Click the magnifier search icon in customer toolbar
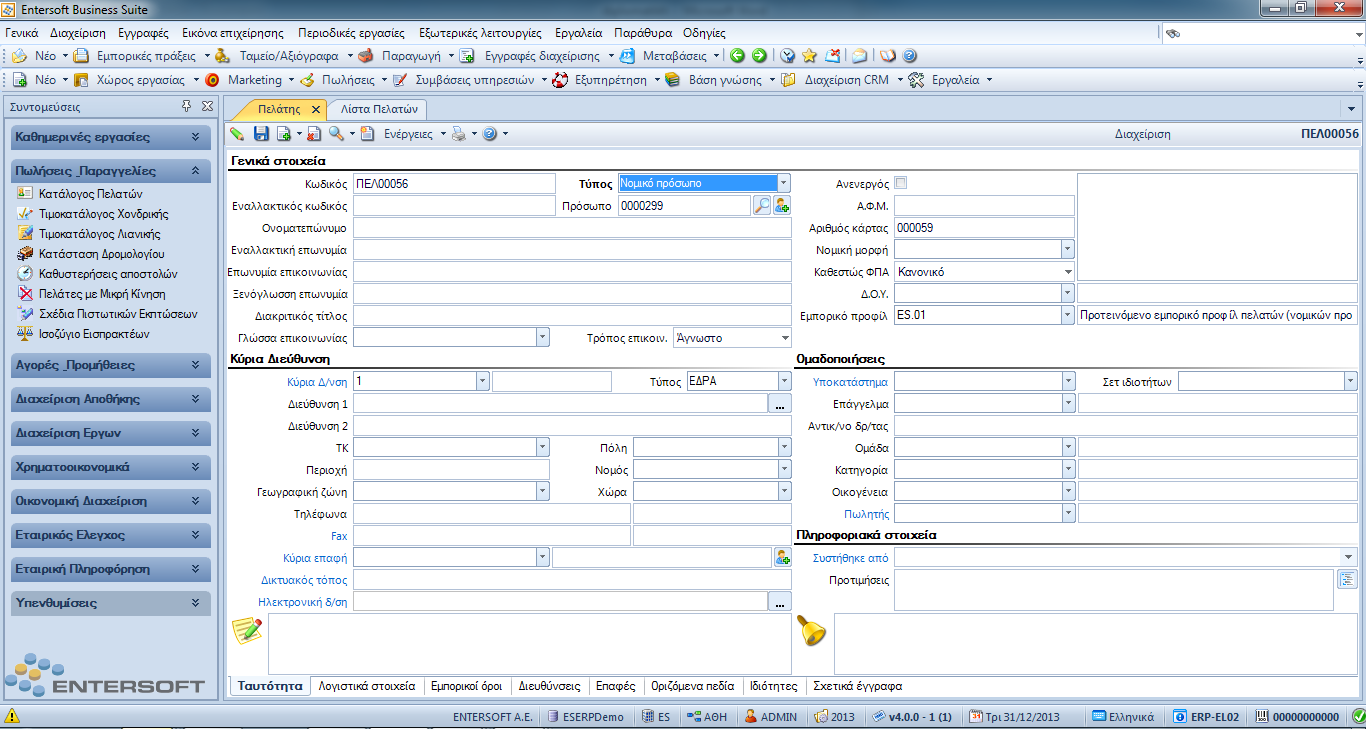Image resolution: width=1366 pixels, height=729 pixels. (336, 133)
